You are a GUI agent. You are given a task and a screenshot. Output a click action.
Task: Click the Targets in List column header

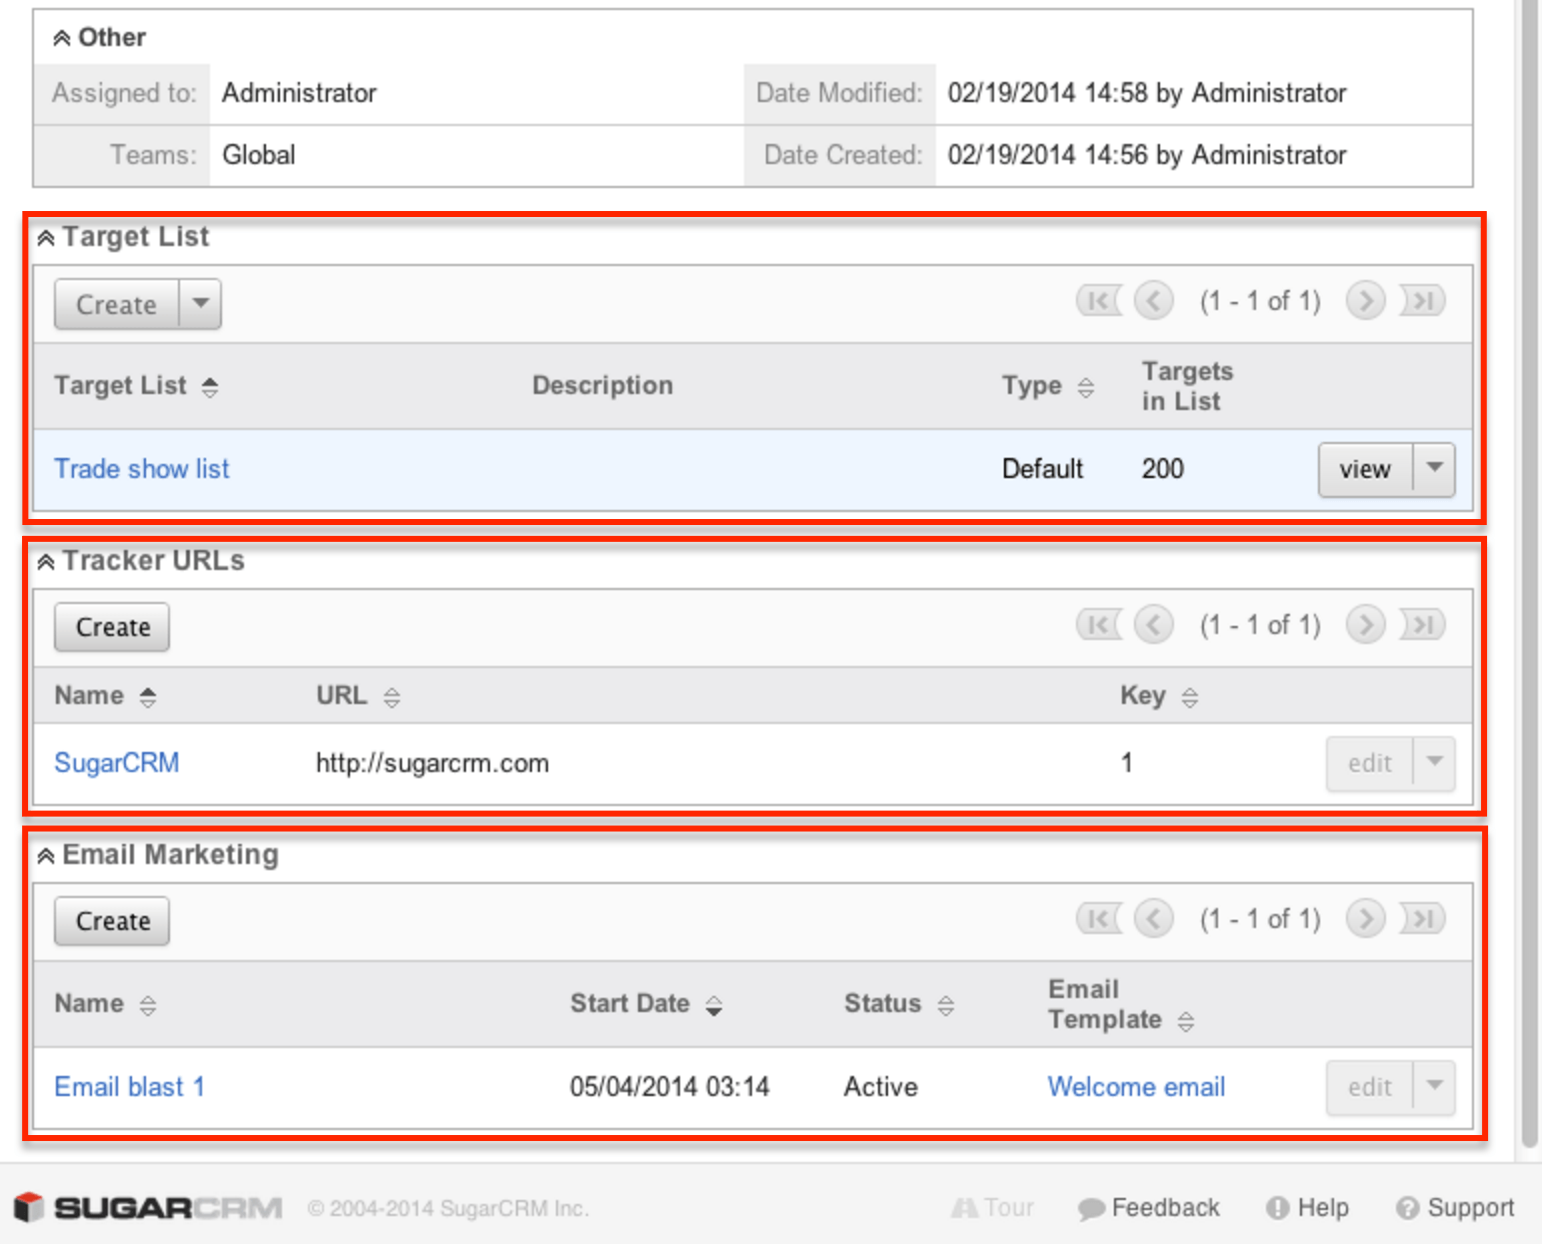1187,386
